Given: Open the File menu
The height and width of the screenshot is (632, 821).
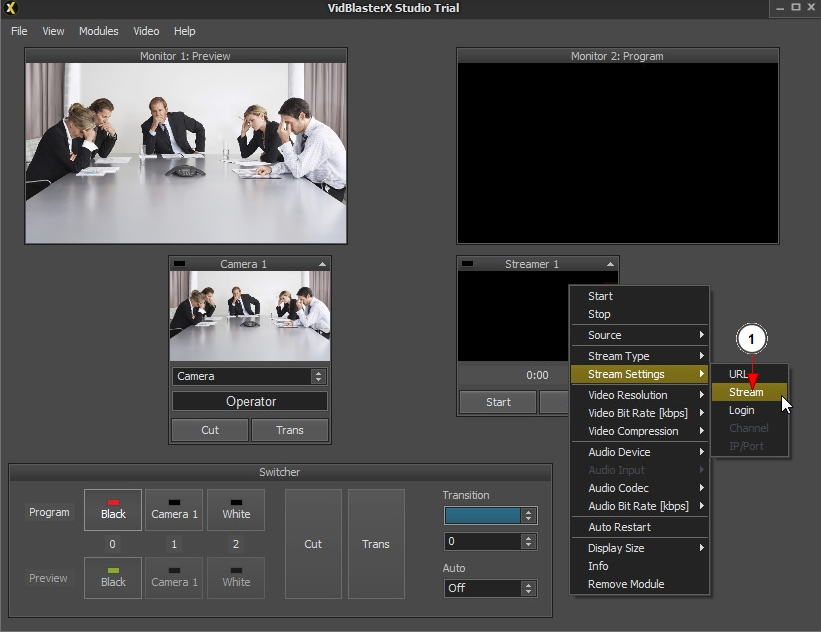Looking at the screenshot, I should point(19,31).
